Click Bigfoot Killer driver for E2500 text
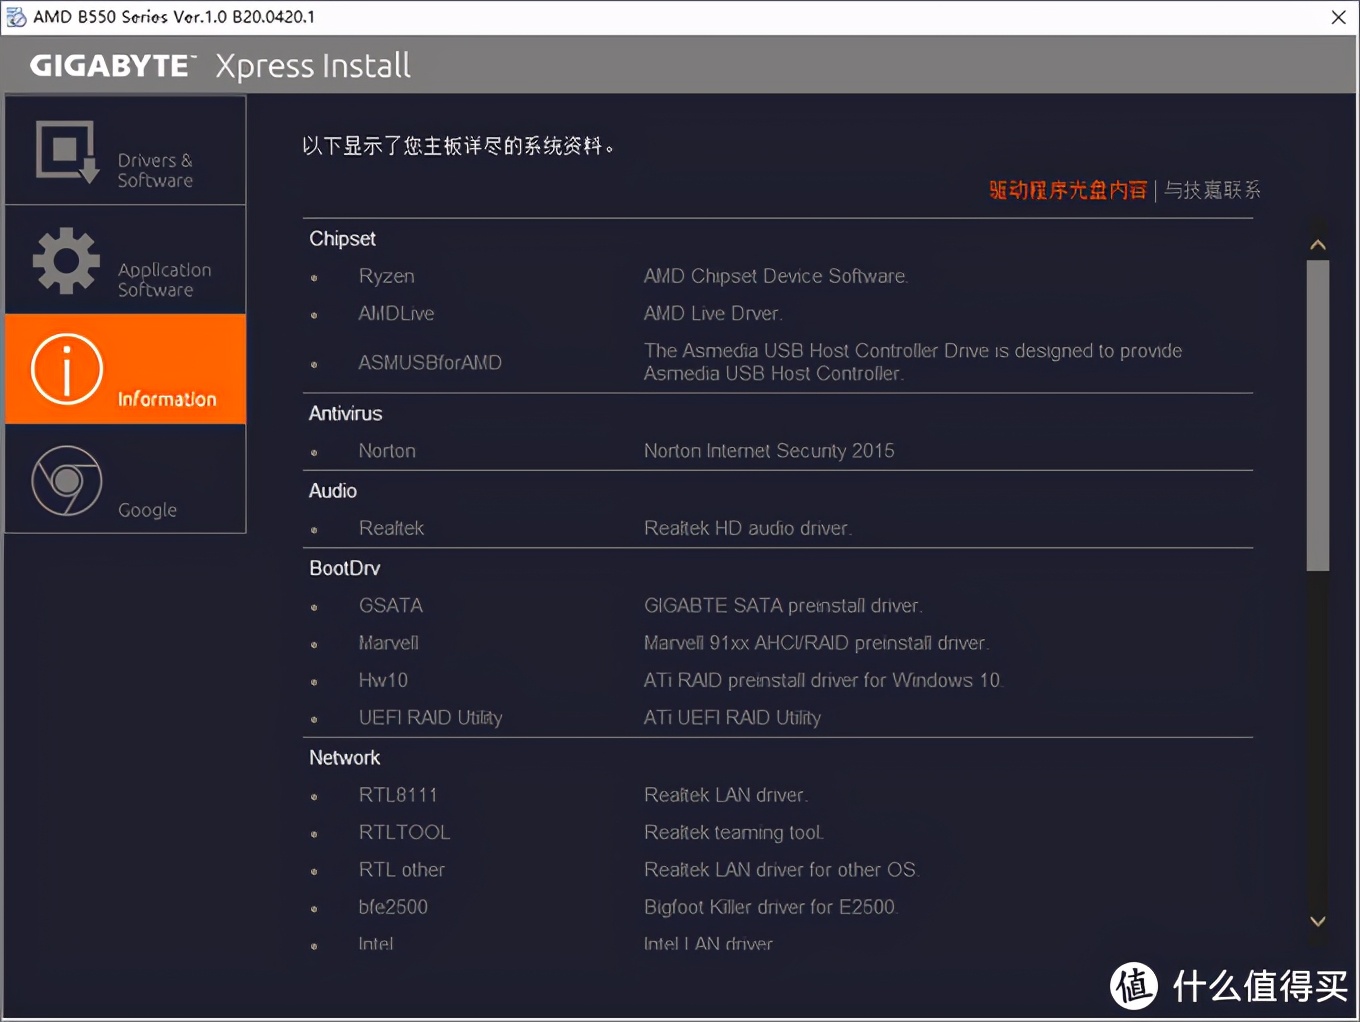1360x1022 pixels. click(x=770, y=907)
